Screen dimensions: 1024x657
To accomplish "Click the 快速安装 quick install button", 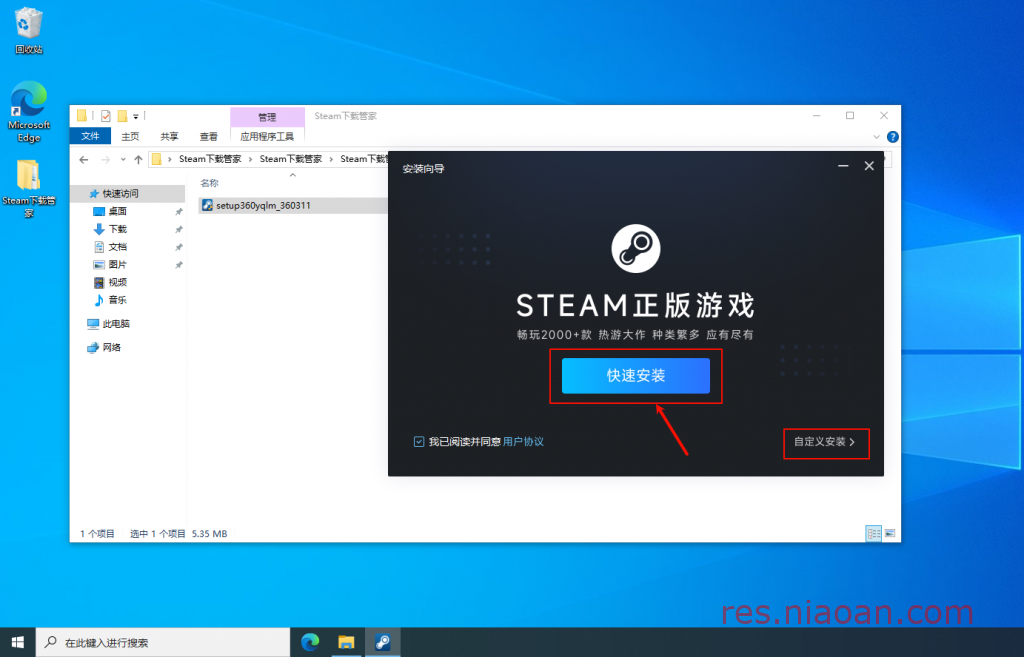I will [635, 376].
